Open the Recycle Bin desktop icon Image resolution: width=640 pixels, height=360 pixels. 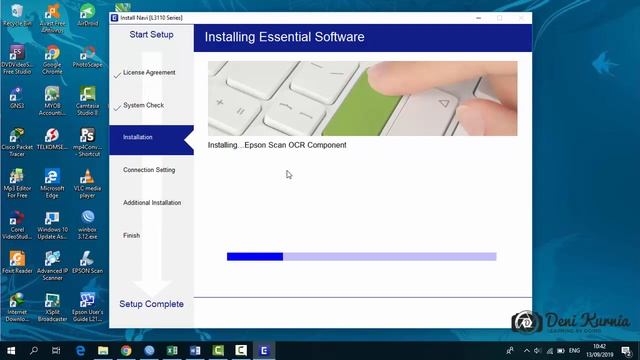tap(17, 15)
